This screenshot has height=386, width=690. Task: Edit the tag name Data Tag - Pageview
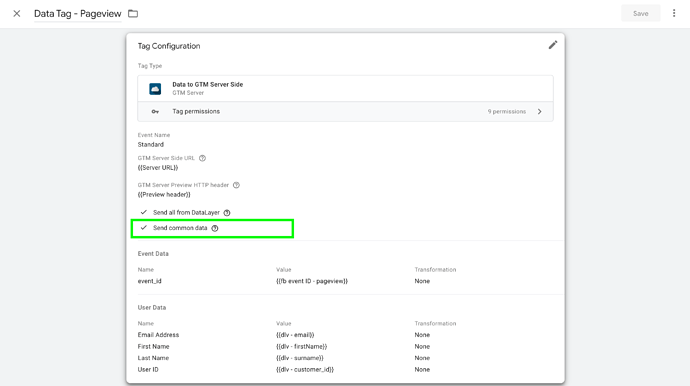pyautogui.click(x=77, y=14)
